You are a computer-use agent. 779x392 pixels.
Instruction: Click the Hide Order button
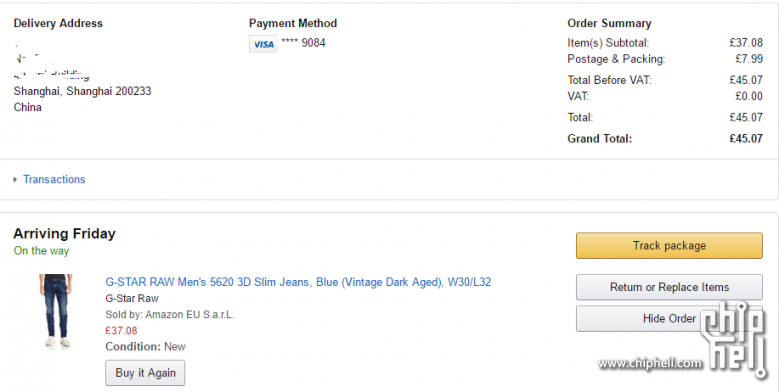(x=669, y=318)
